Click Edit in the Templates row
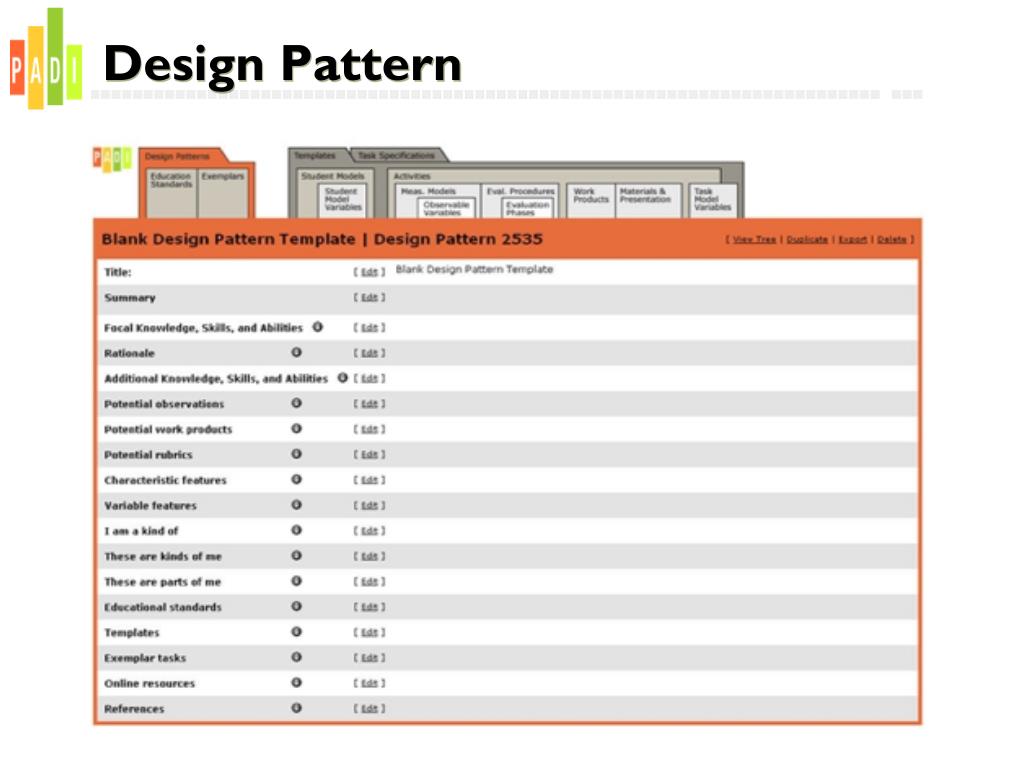1024x768 pixels. pyautogui.click(x=370, y=633)
